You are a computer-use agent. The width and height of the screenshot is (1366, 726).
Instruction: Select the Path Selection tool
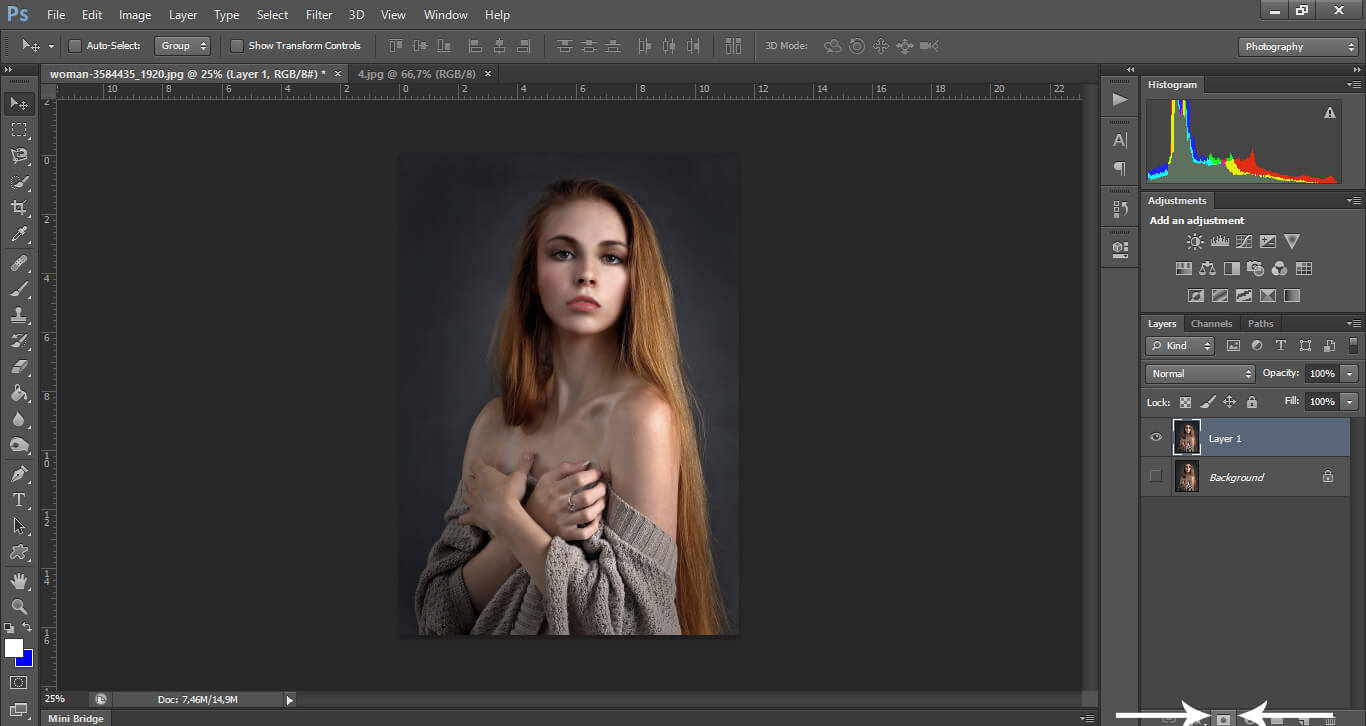pos(19,526)
